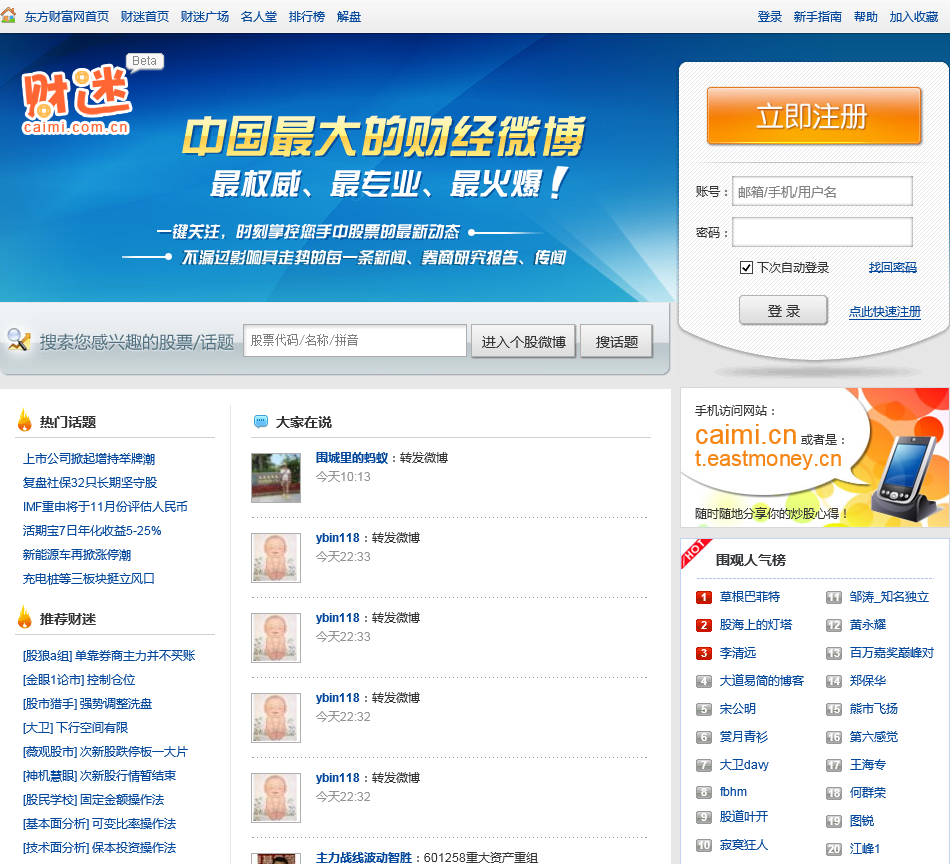Open [大卫] 下行空间有限

point(75,728)
